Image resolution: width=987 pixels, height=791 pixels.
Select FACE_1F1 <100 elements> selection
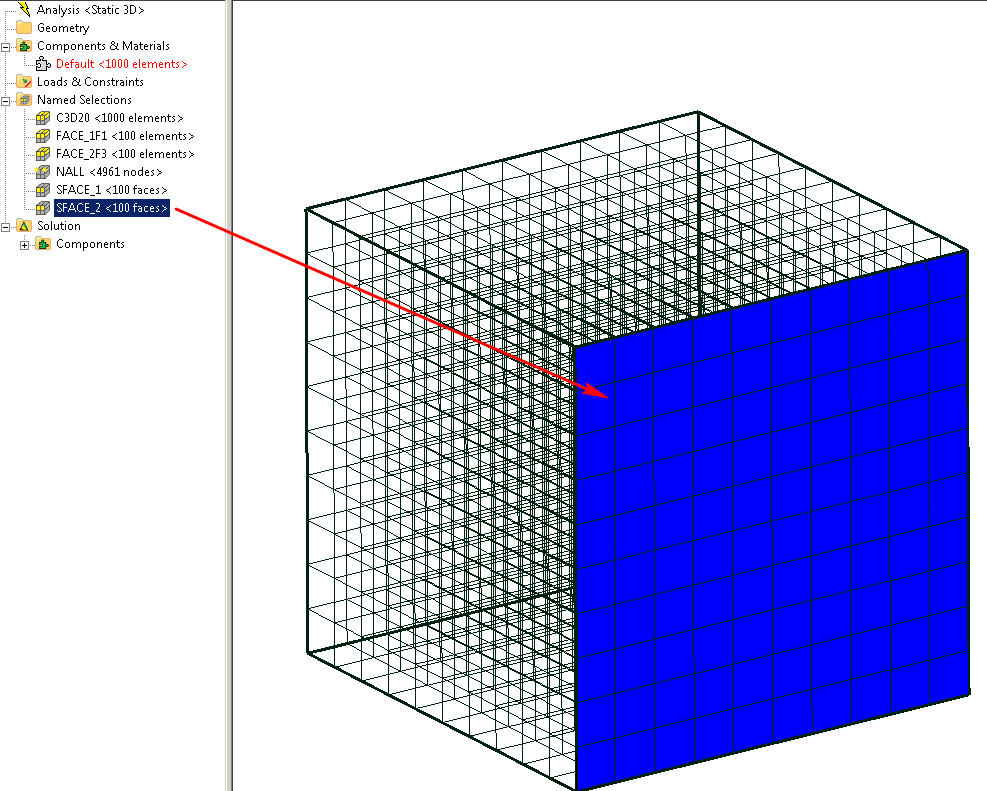[125, 136]
